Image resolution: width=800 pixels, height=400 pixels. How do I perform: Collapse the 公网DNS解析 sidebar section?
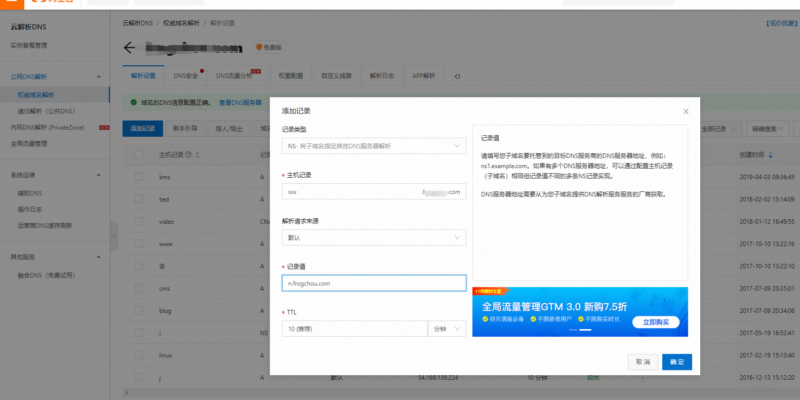point(98,76)
